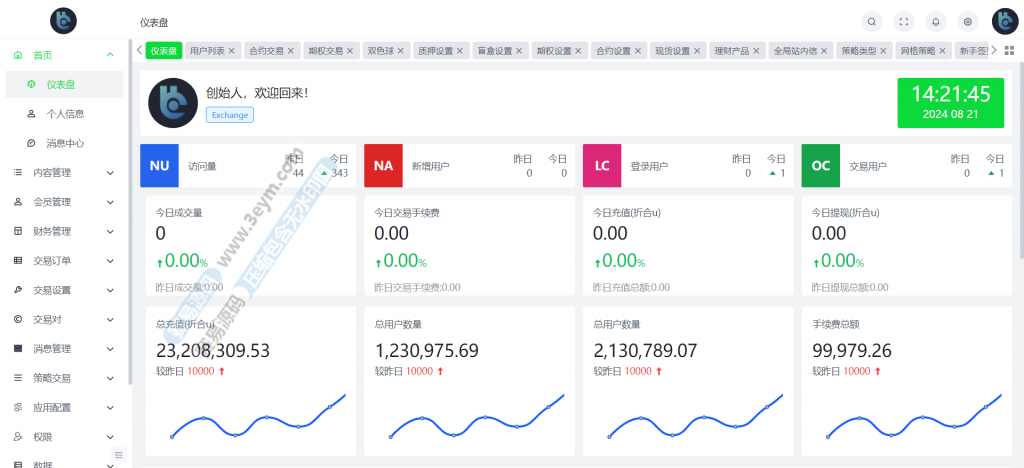This screenshot has height=468, width=1024.
Task: Expand the 内容管理 menu
Action: [x=65, y=172]
